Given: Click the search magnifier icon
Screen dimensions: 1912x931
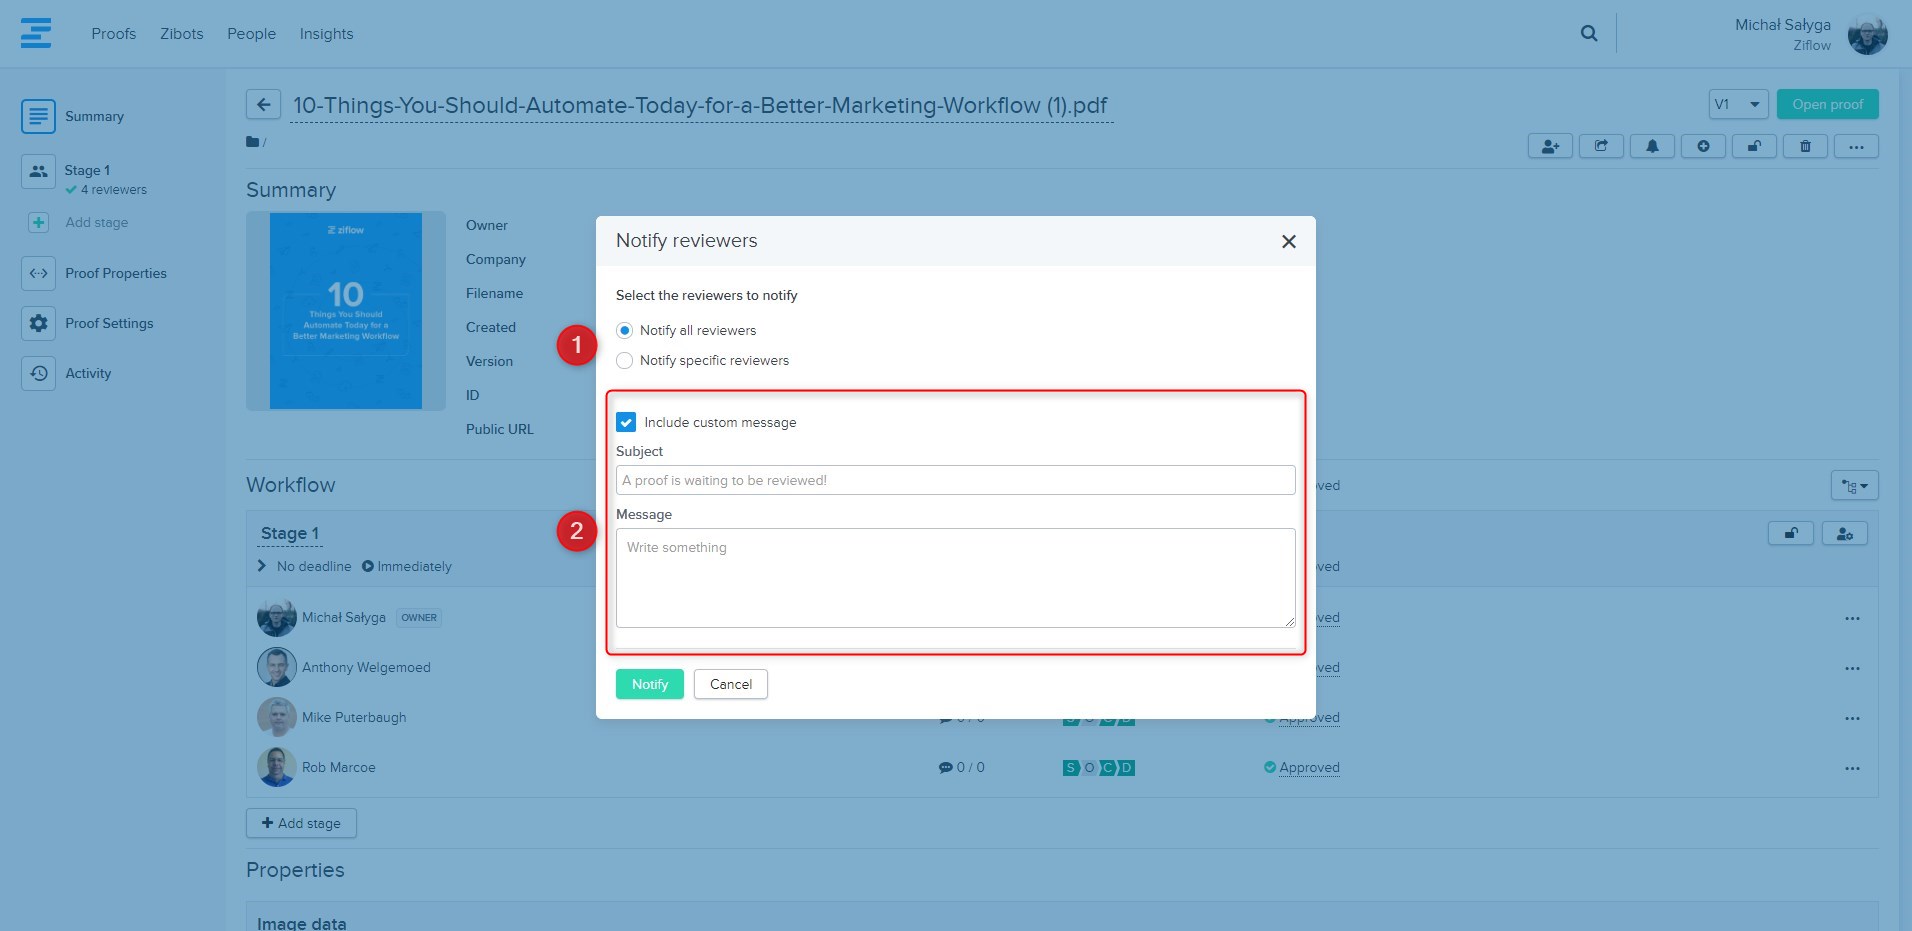Looking at the screenshot, I should coord(1588,34).
